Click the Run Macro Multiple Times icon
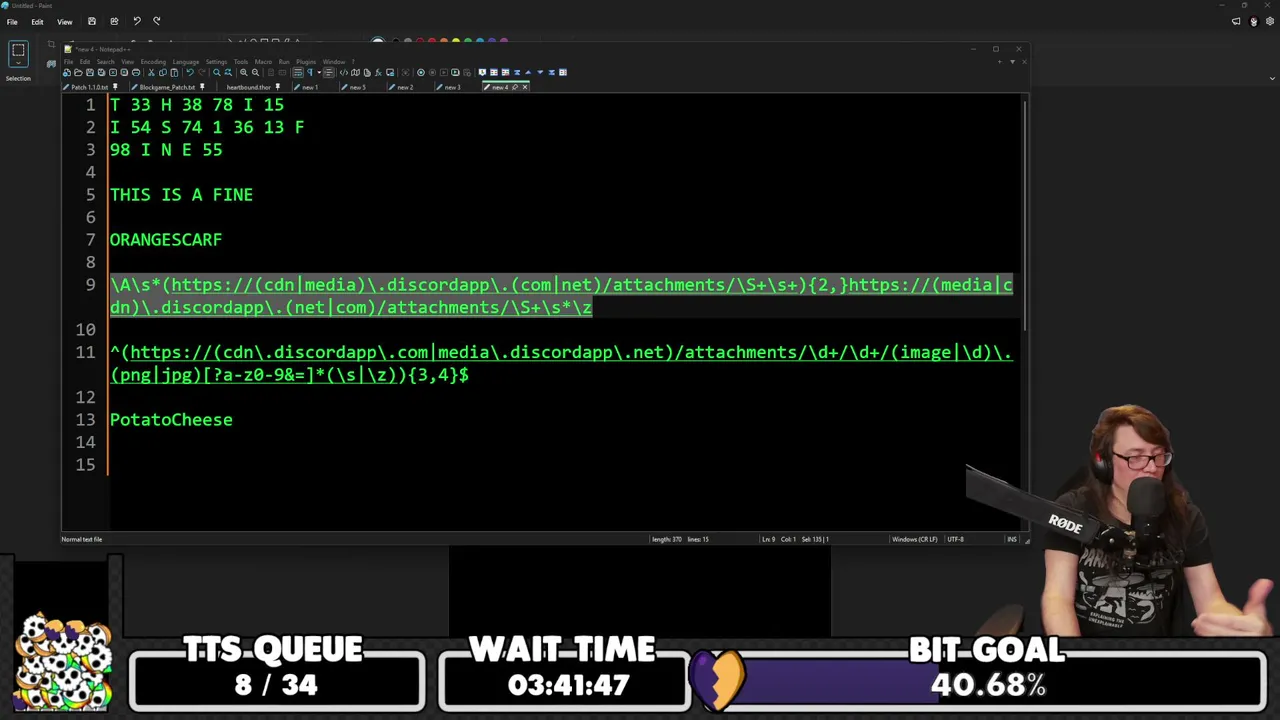Screen dimensions: 1280x720 point(455,72)
